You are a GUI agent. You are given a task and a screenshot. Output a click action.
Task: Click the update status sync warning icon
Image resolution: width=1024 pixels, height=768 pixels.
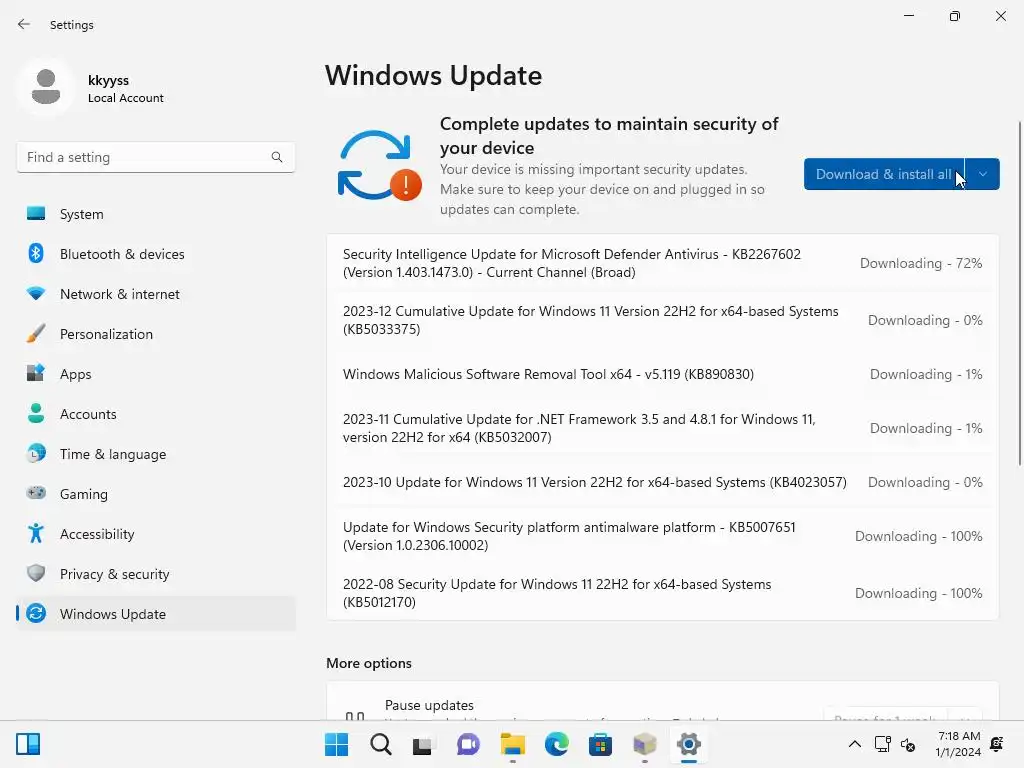coord(379,166)
